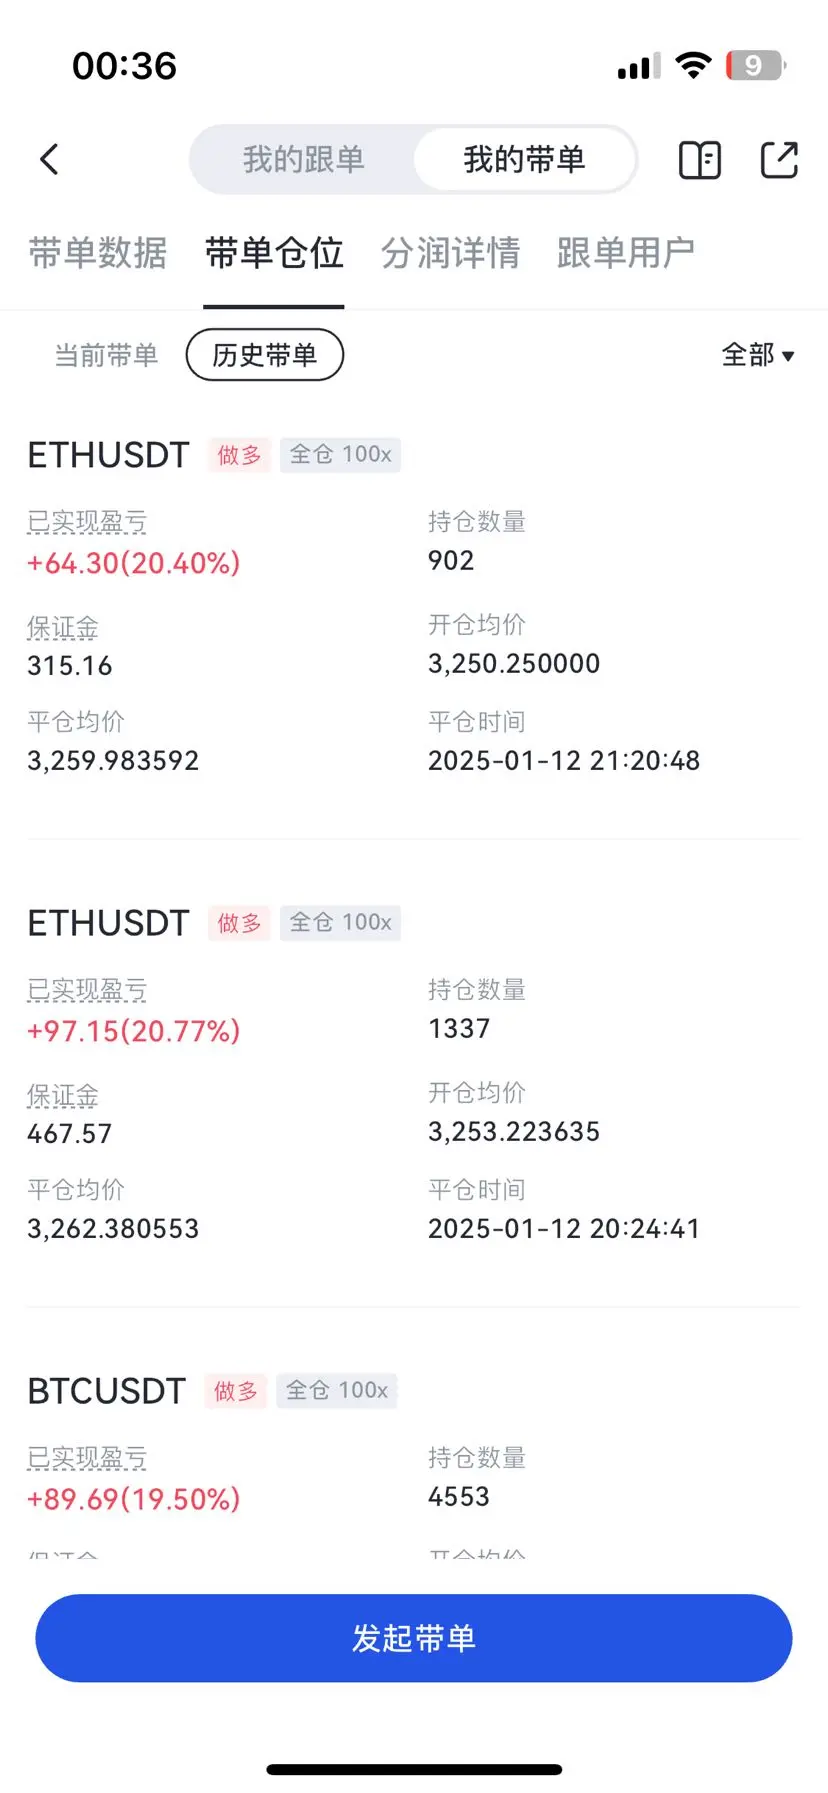
Task: Tap the share export icon
Action: pos(779,160)
